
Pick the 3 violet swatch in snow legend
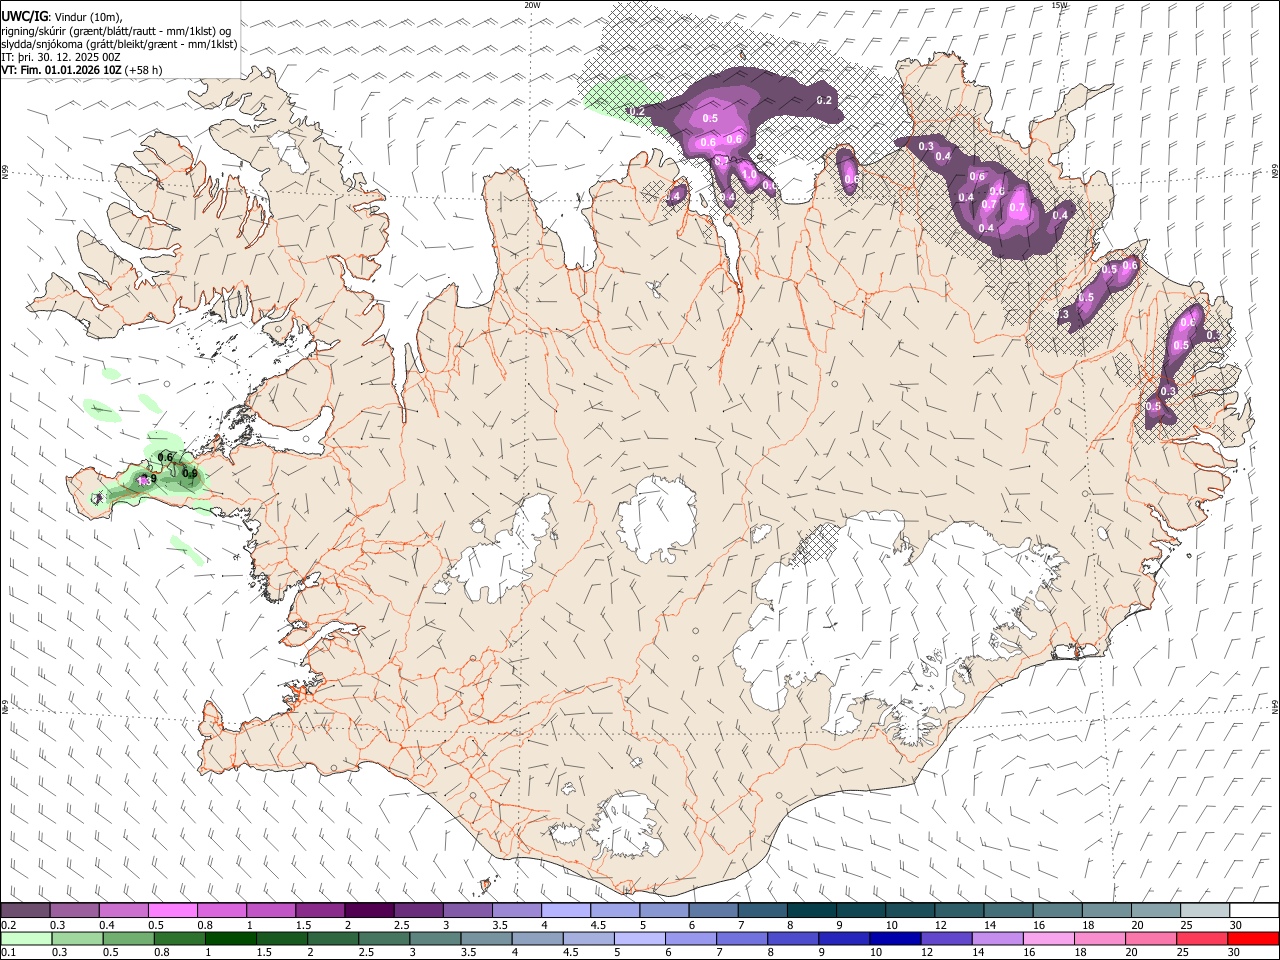pyautogui.click(x=467, y=911)
